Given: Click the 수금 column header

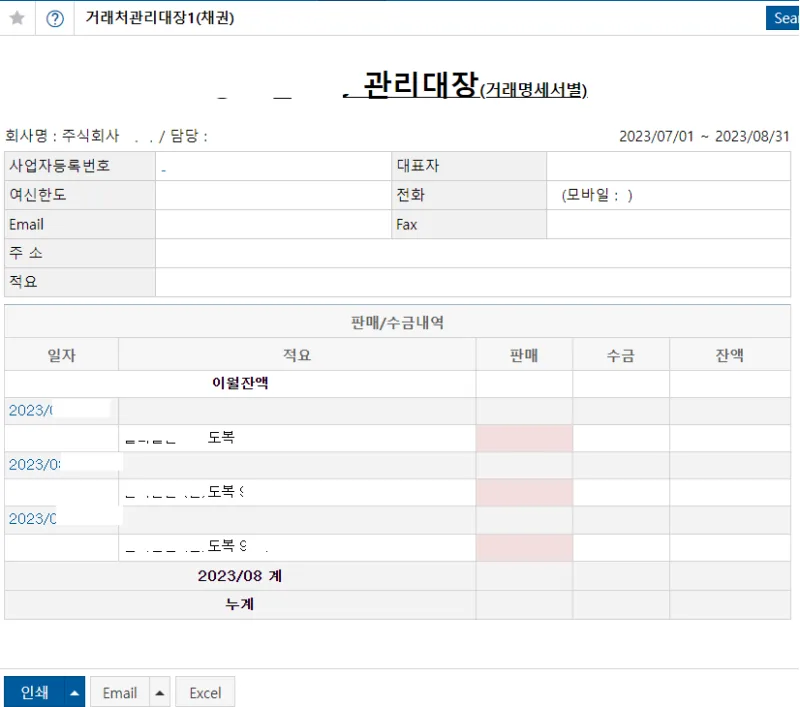Looking at the screenshot, I should coord(621,355).
